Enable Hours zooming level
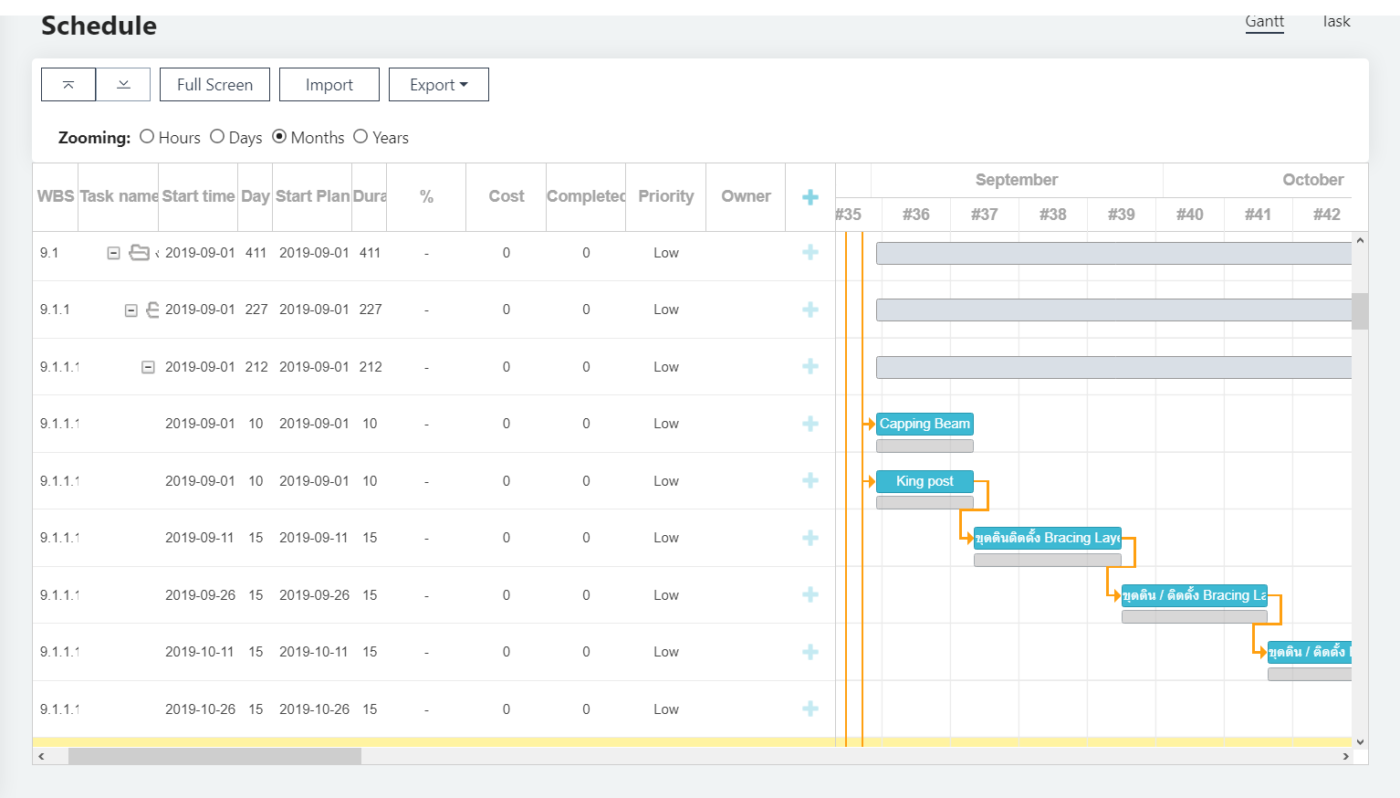Screen dimensions: 1400x798 pos(147,137)
